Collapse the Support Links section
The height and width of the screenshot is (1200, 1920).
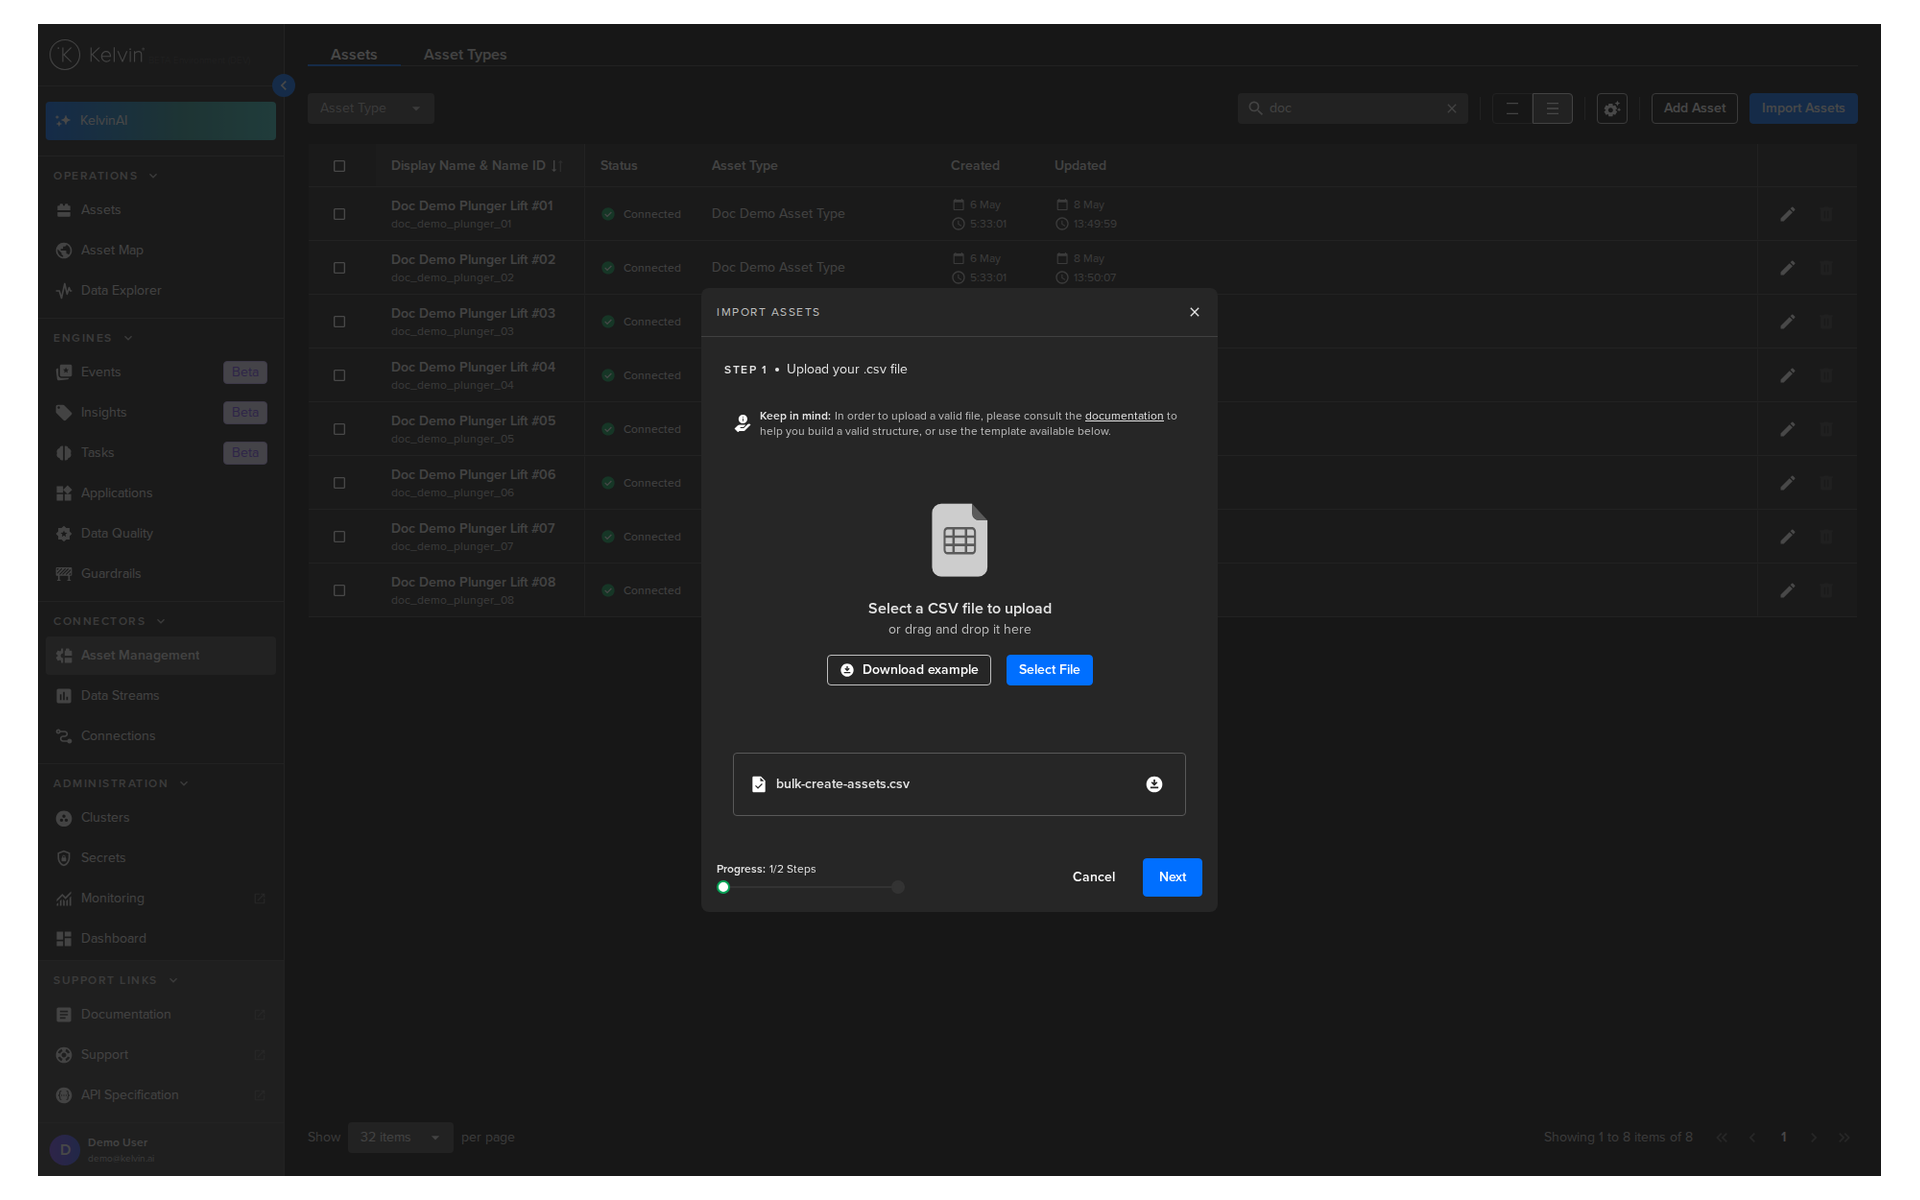point(173,980)
